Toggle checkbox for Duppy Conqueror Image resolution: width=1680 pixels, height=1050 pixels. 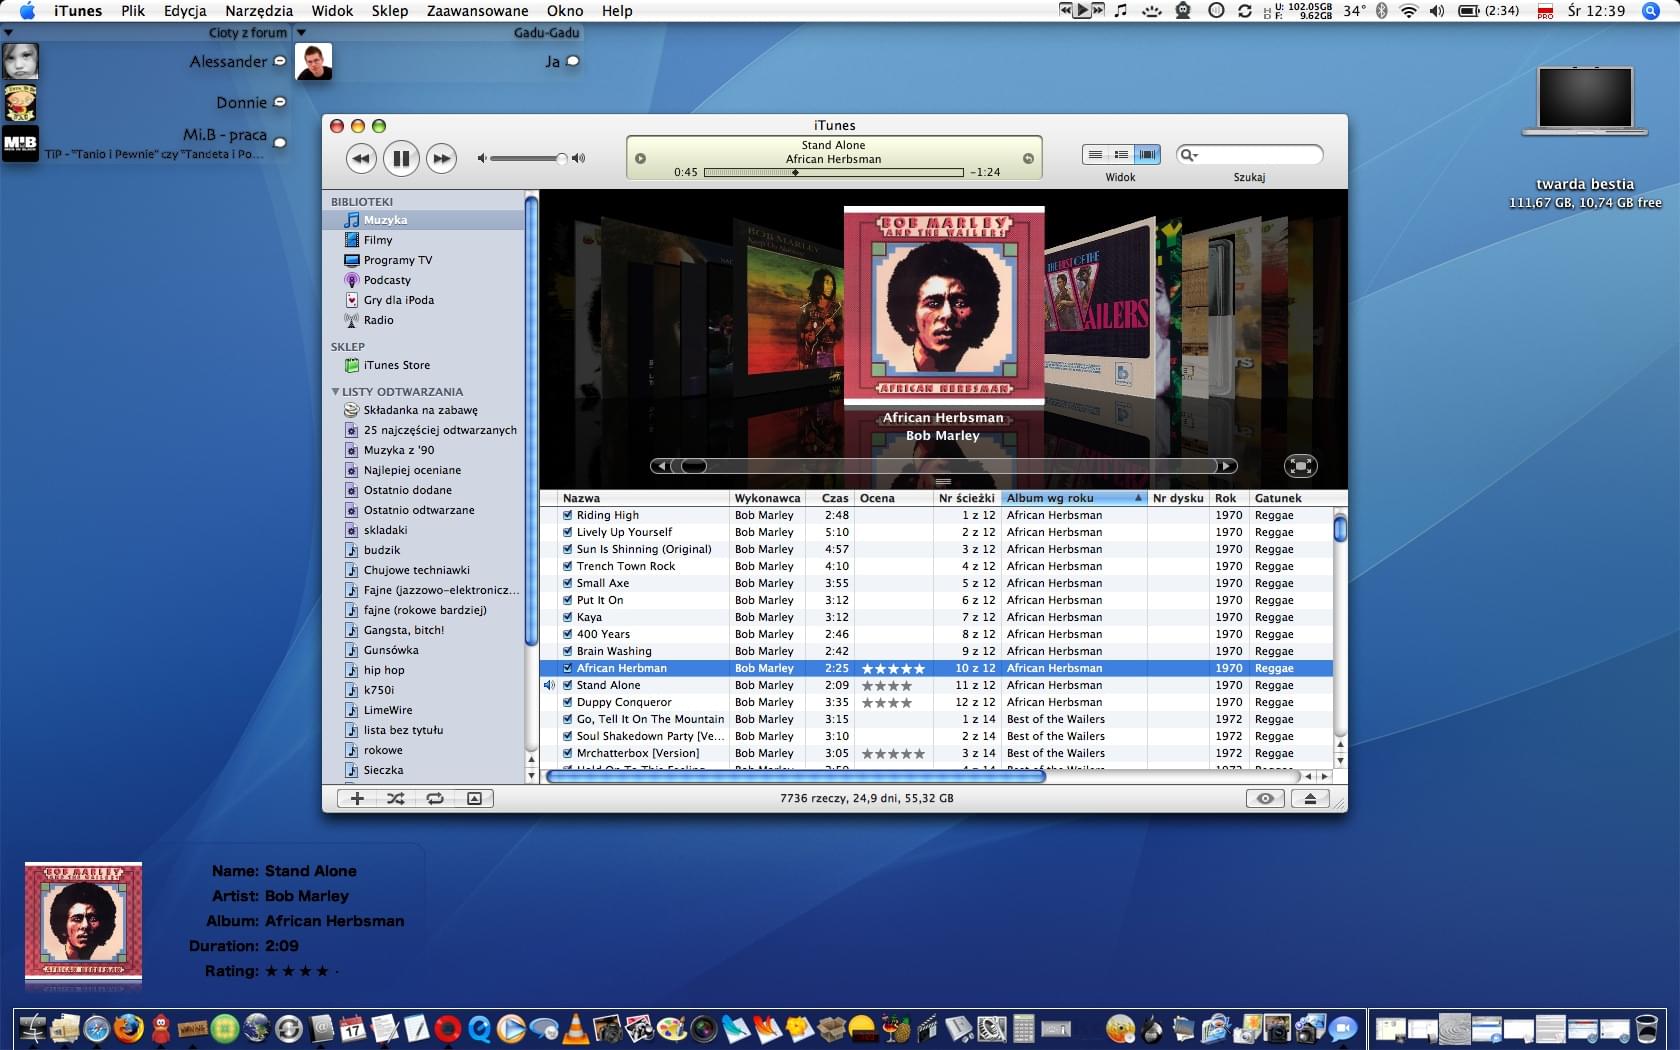click(567, 703)
